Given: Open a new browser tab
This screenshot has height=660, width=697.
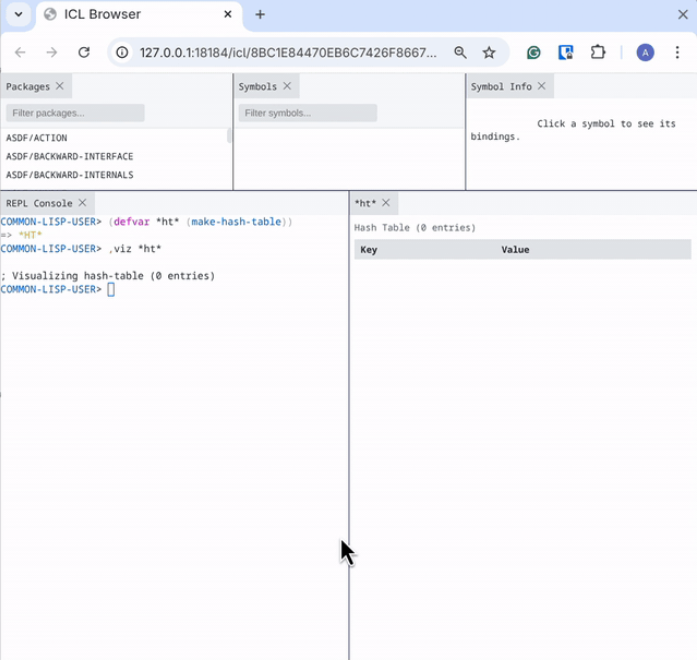Looking at the screenshot, I should click(260, 15).
